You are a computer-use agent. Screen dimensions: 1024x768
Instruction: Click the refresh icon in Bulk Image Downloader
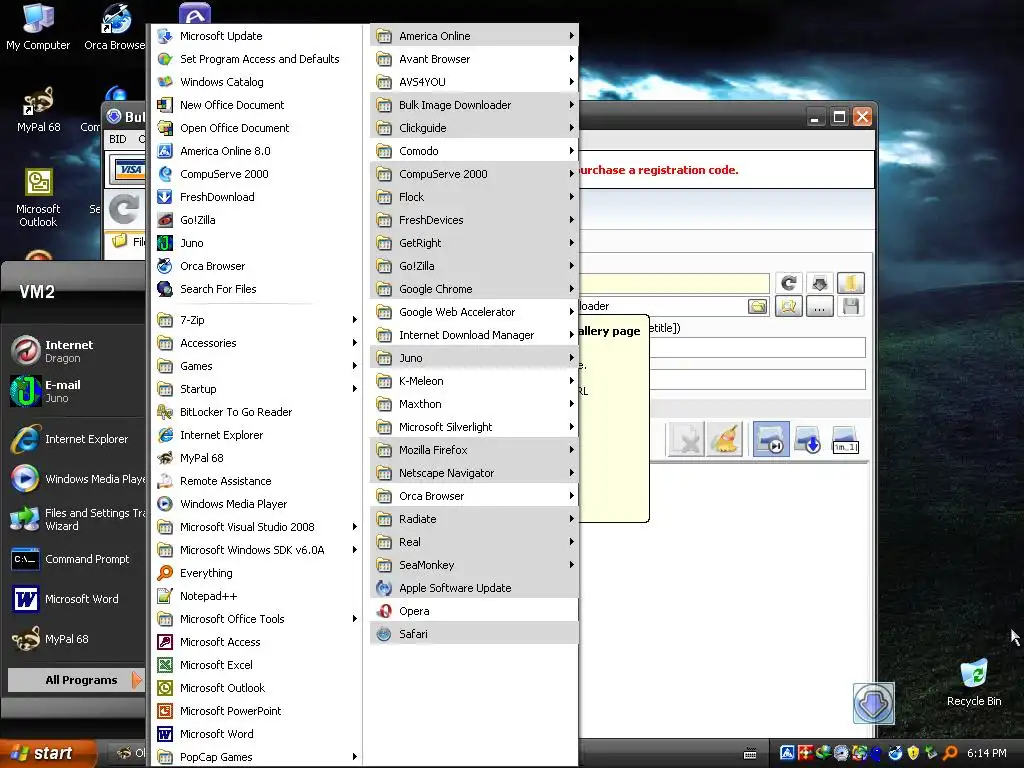(x=789, y=283)
